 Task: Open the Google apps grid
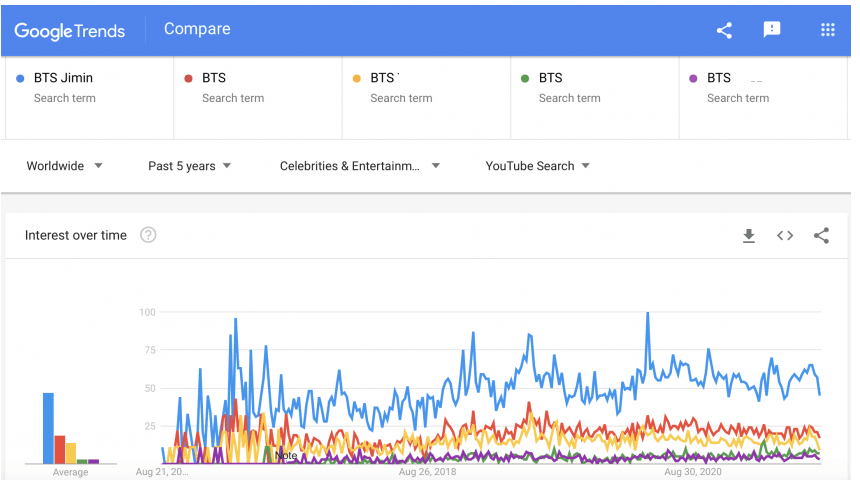coord(828,30)
